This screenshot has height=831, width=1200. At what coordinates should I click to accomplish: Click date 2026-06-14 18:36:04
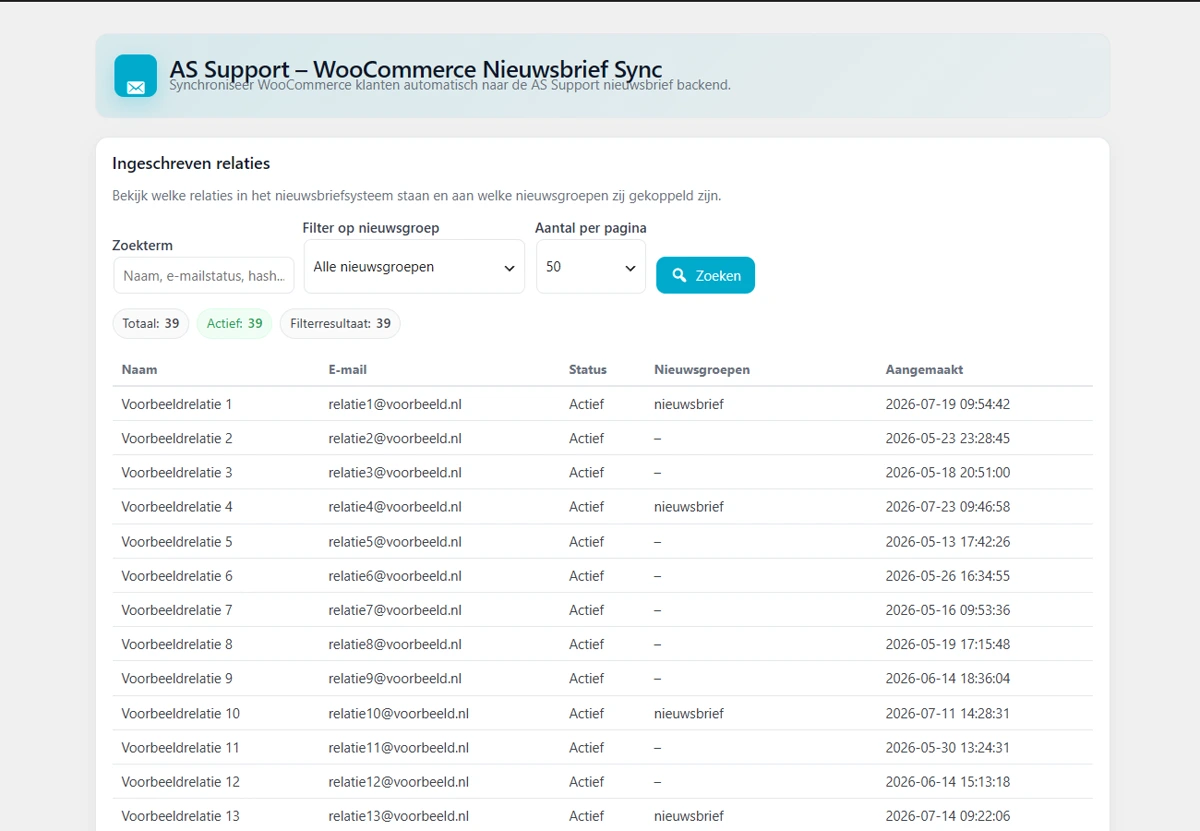948,678
